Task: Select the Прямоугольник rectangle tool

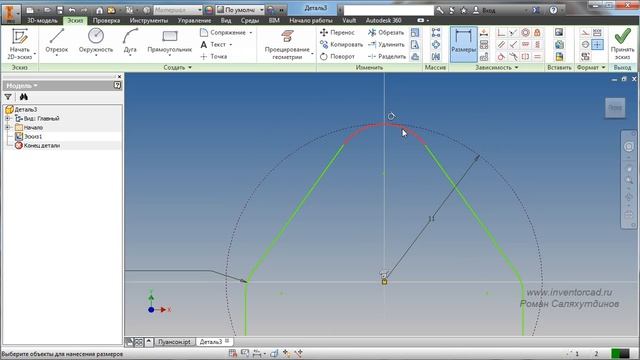Action: pos(169,41)
